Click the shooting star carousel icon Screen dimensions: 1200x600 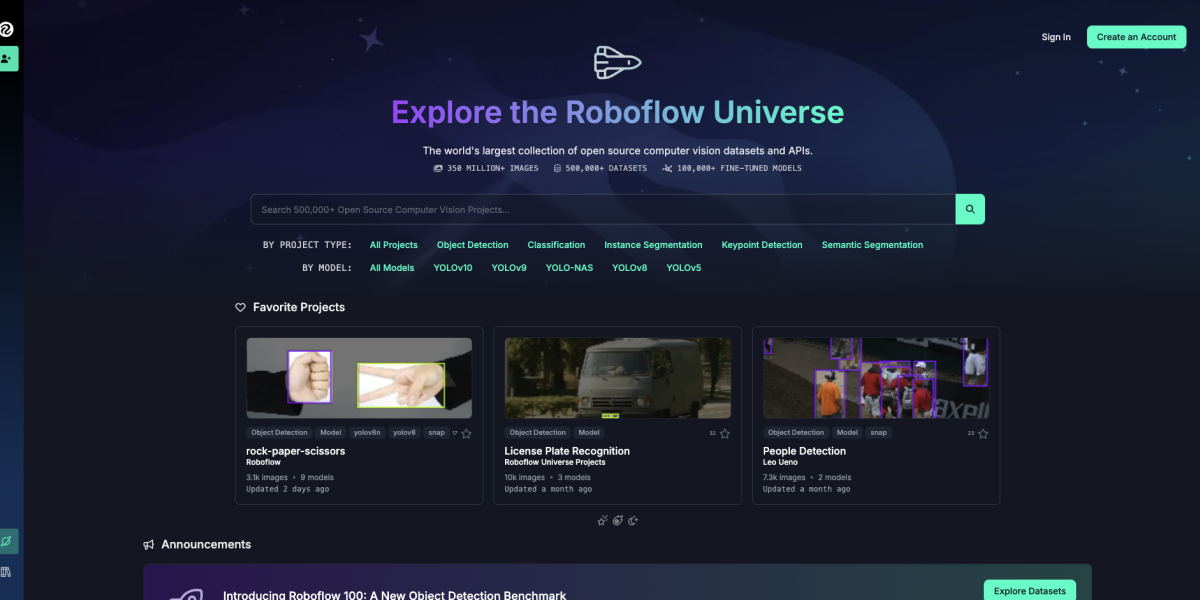click(602, 520)
